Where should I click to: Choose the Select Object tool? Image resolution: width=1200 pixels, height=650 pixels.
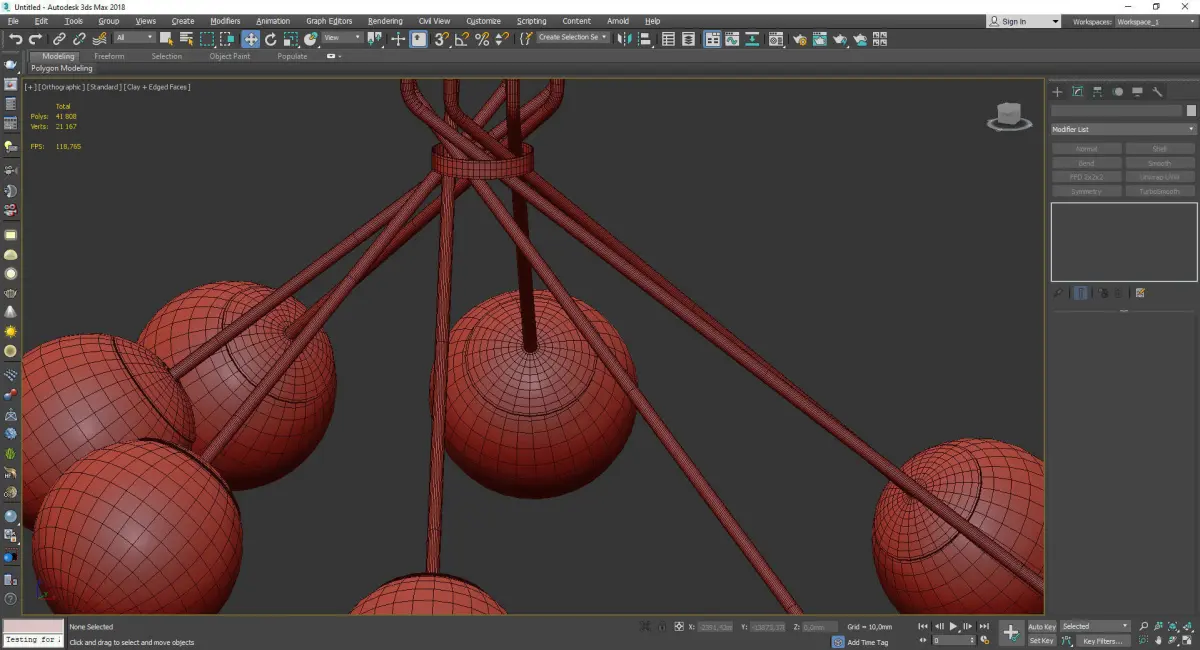pyautogui.click(x=166, y=39)
